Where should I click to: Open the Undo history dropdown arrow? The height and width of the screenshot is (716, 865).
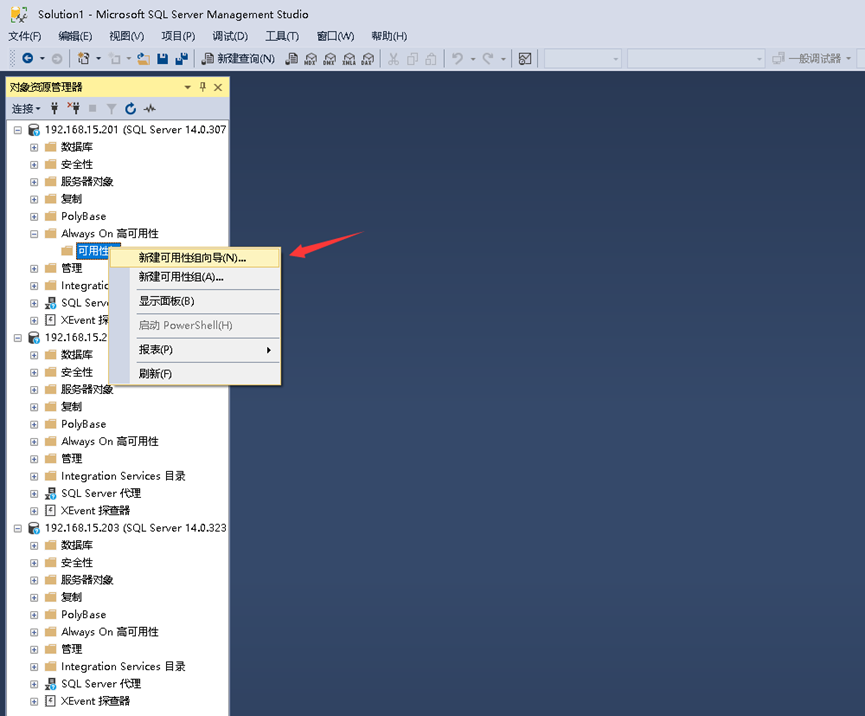point(473,58)
